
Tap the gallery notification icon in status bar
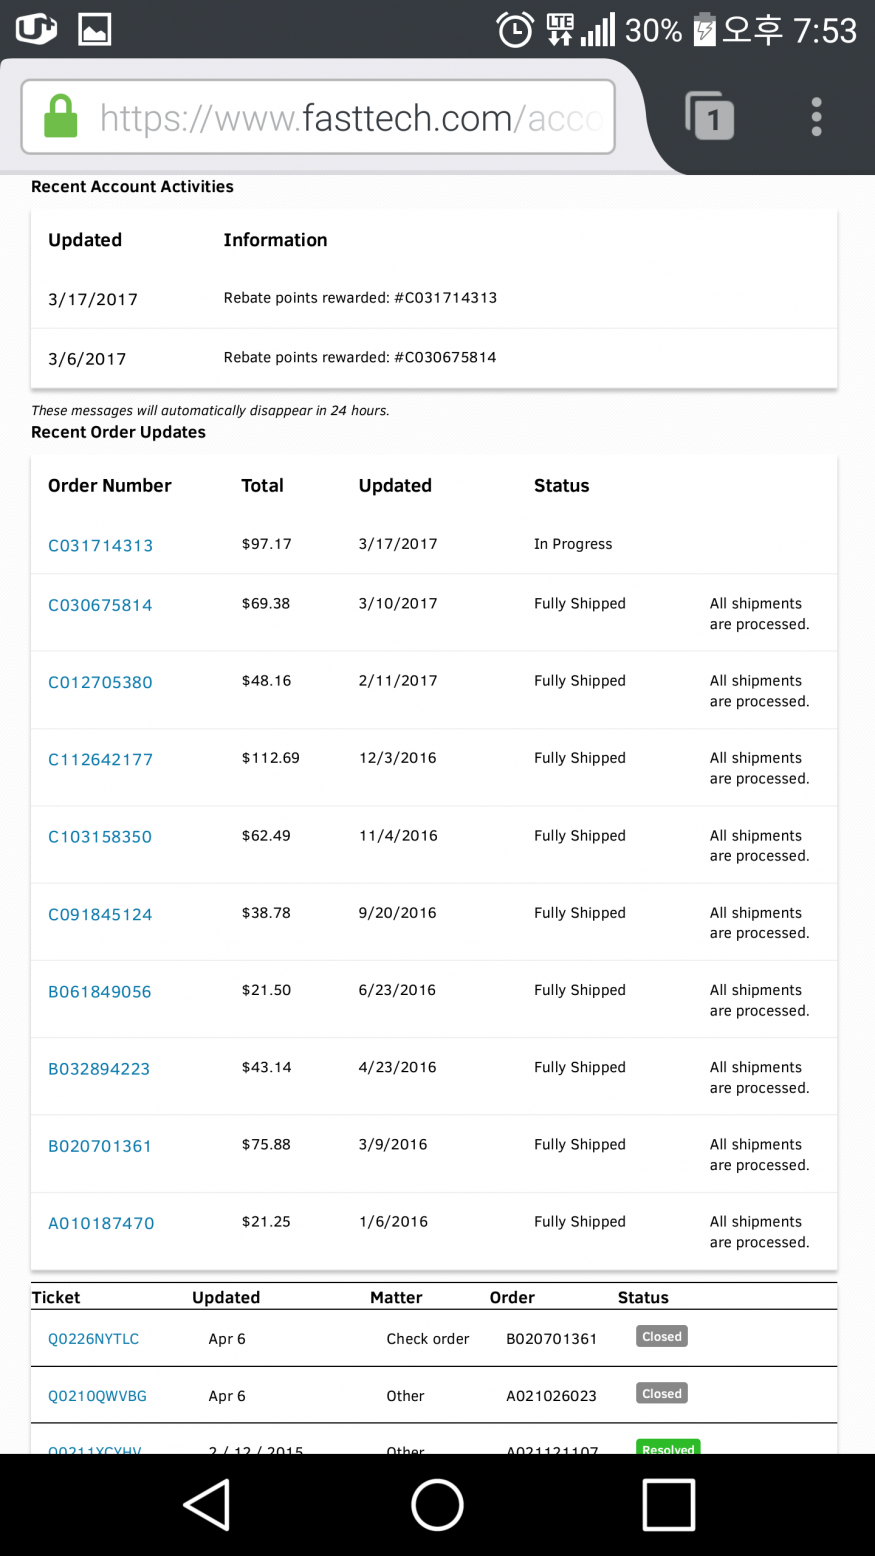pyautogui.click(x=95, y=29)
